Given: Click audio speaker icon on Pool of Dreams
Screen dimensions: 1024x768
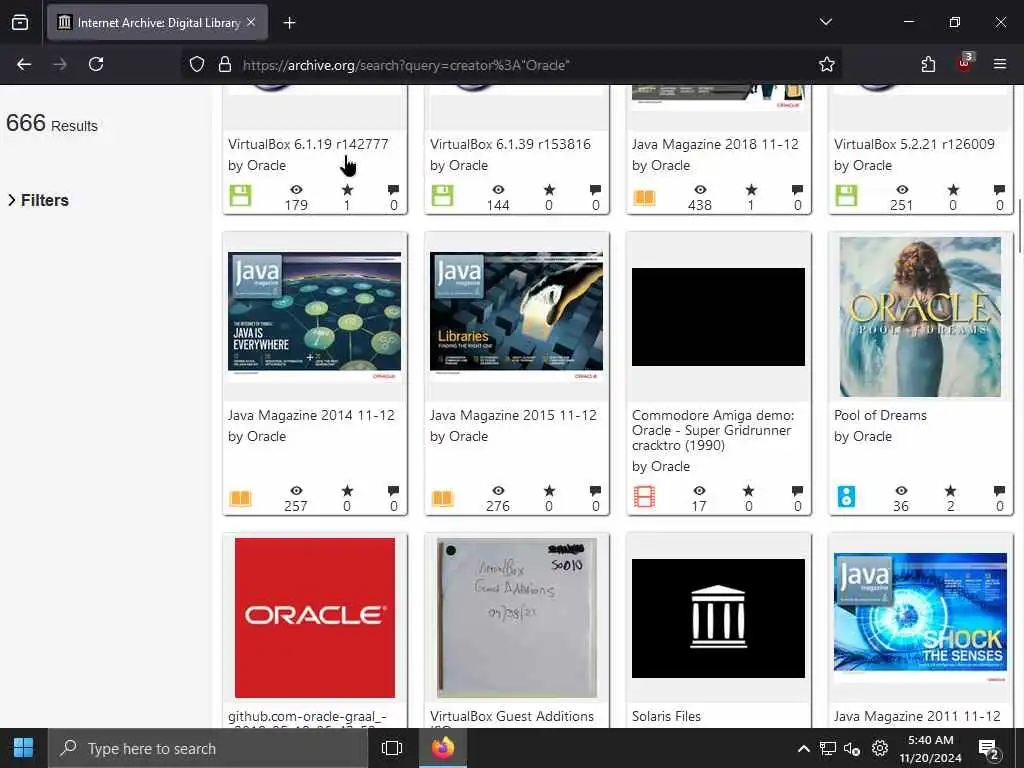Looking at the screenshot, I should pyautogui.click(x=846, y=497).
